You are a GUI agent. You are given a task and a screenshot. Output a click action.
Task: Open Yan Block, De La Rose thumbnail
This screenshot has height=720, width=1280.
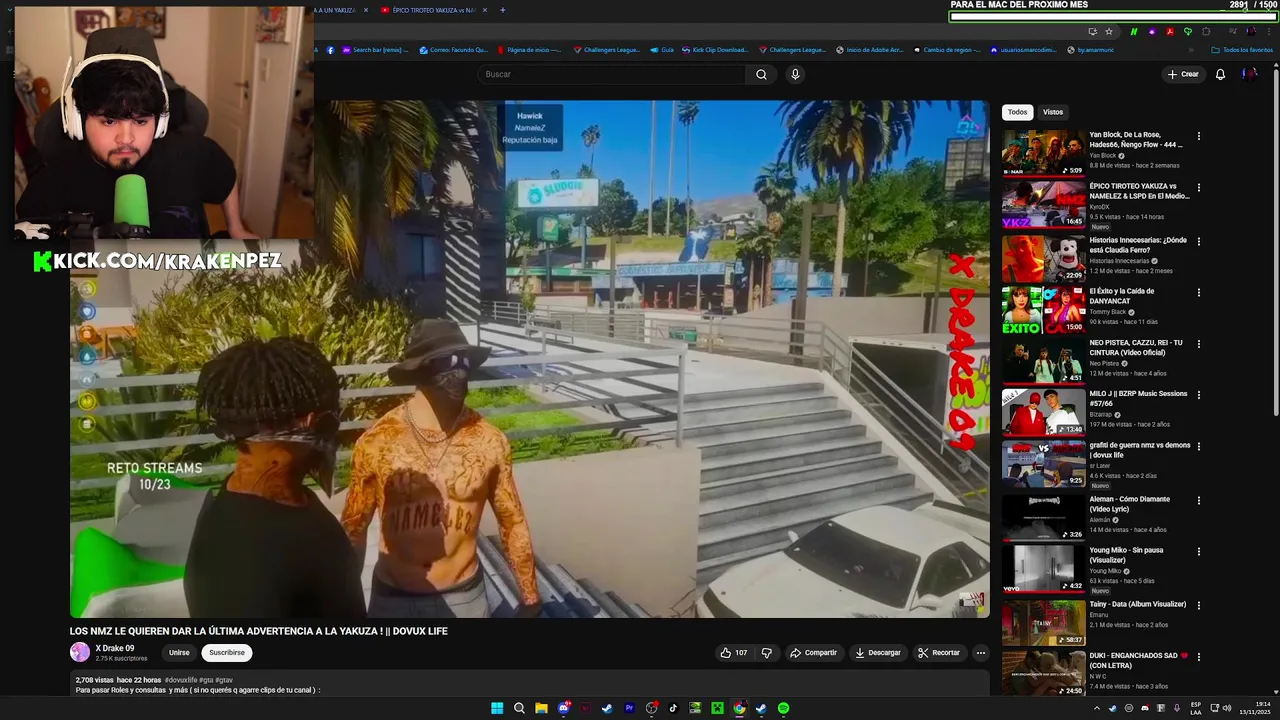[x=1043, y=153]
